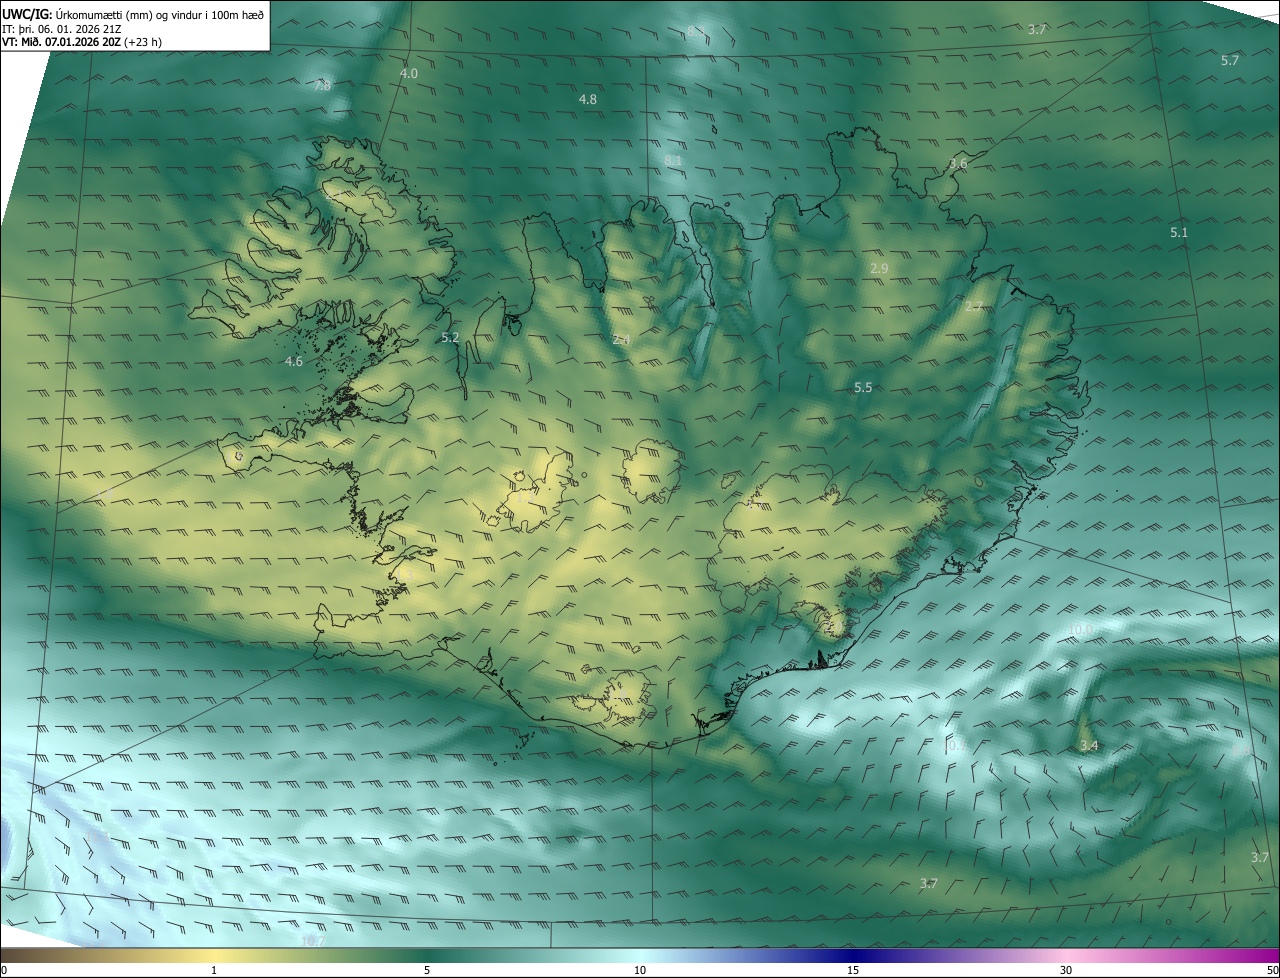The width and height of the screenshot is (1280, 978).
Task: Click the 30 tick on the color scale
Action: [1066, 970]
